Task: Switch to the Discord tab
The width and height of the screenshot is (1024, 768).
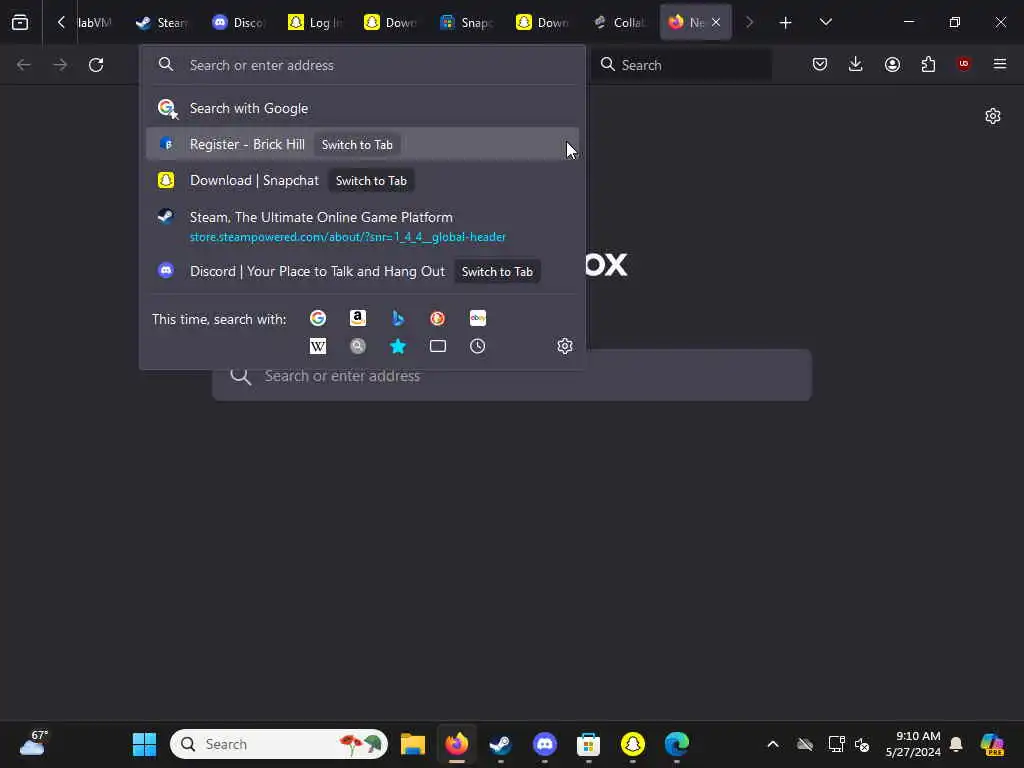Action: (238, 23)
